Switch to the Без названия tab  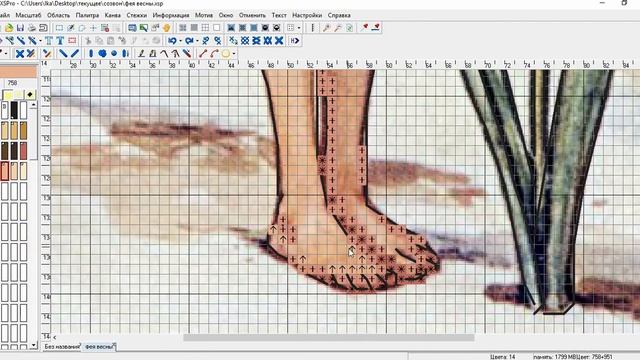pos(62,347)
